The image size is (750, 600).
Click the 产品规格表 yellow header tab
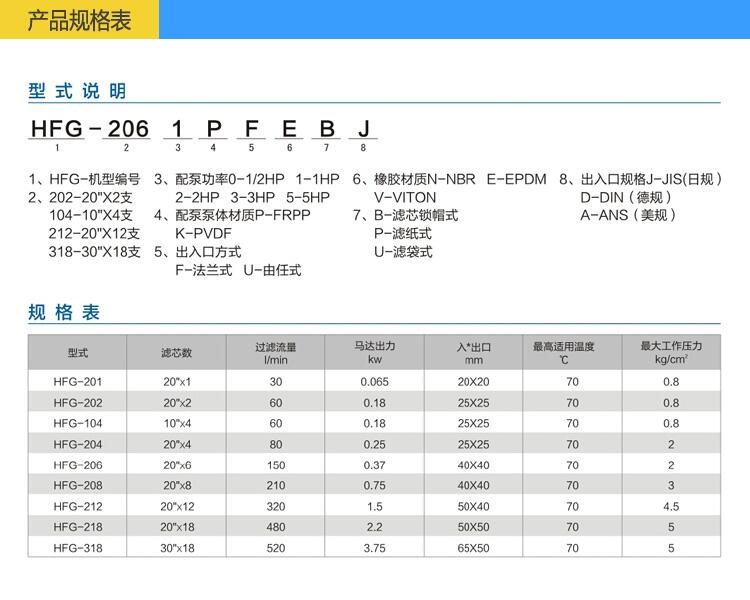79,20
